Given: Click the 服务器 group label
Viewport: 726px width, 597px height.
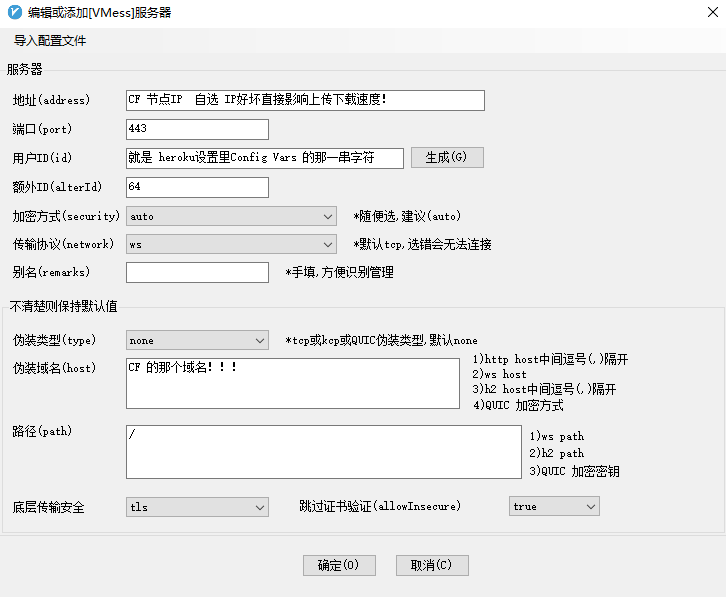Looking at the screenshot, I should (x=25, y=69).
